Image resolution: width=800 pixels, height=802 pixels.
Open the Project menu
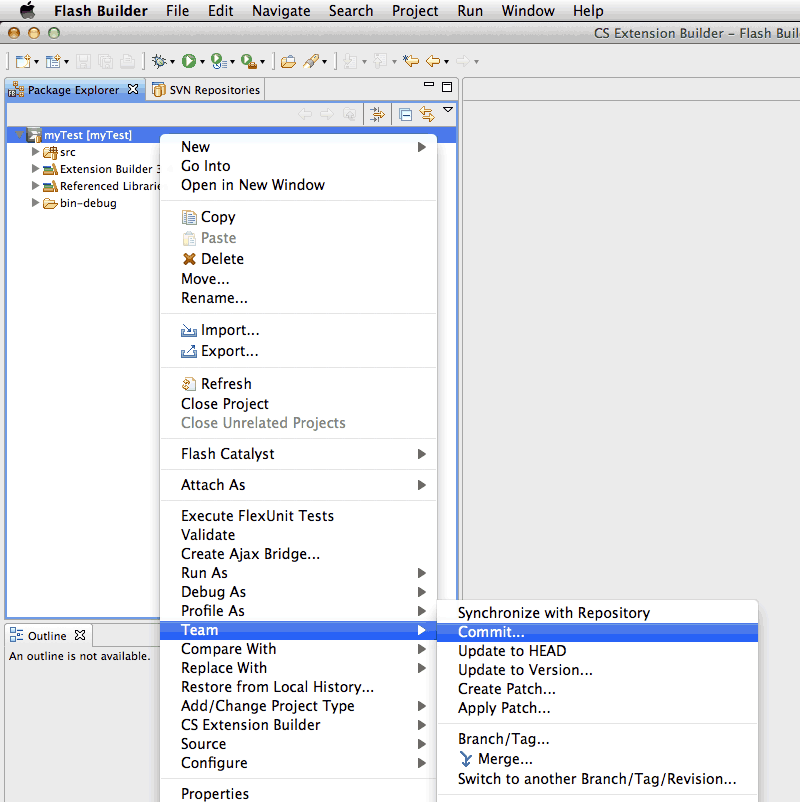(x=415, y=11)
